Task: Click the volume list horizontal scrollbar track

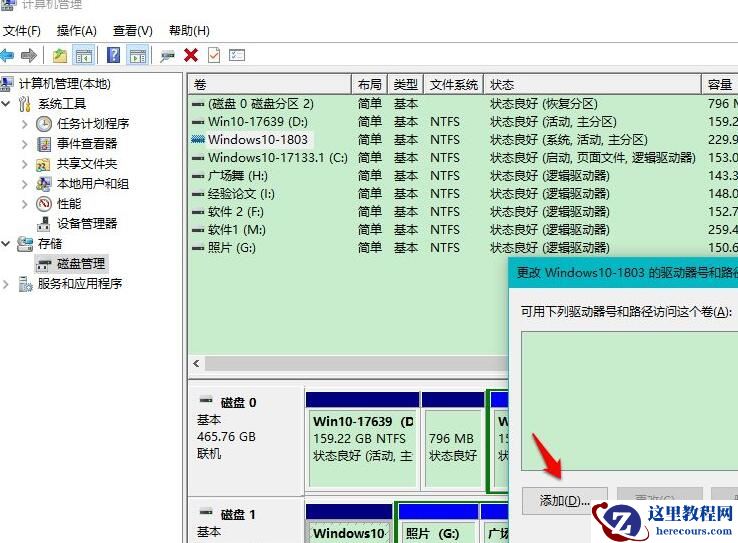Action: tap(356, 364)
